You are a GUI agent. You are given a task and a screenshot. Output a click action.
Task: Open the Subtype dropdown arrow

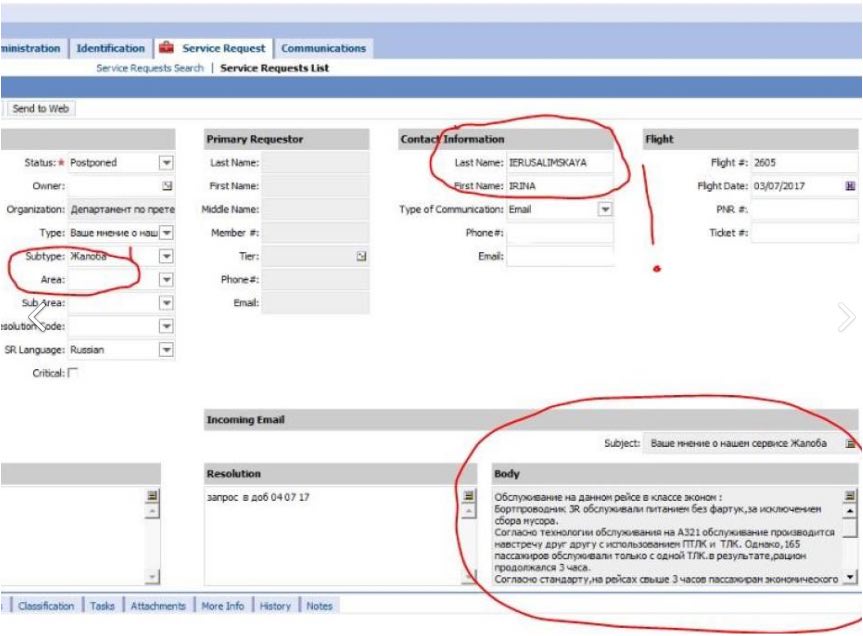pyautogui.click(x=166, y=256)
